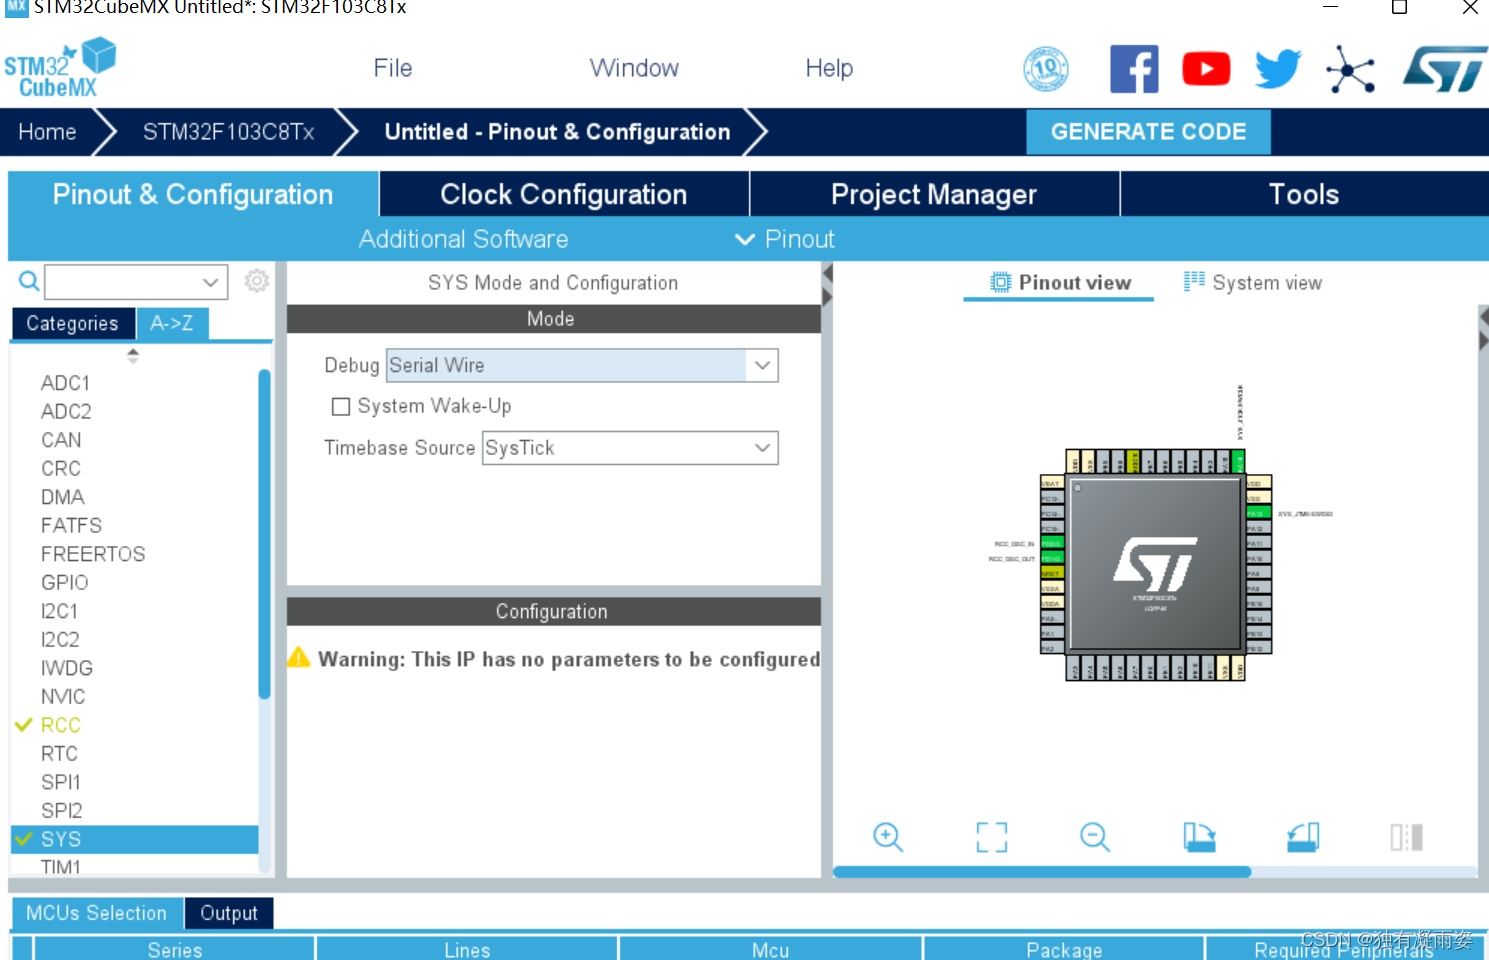Click STM32F103C8Tx breadcrumb

click(228, 132)
